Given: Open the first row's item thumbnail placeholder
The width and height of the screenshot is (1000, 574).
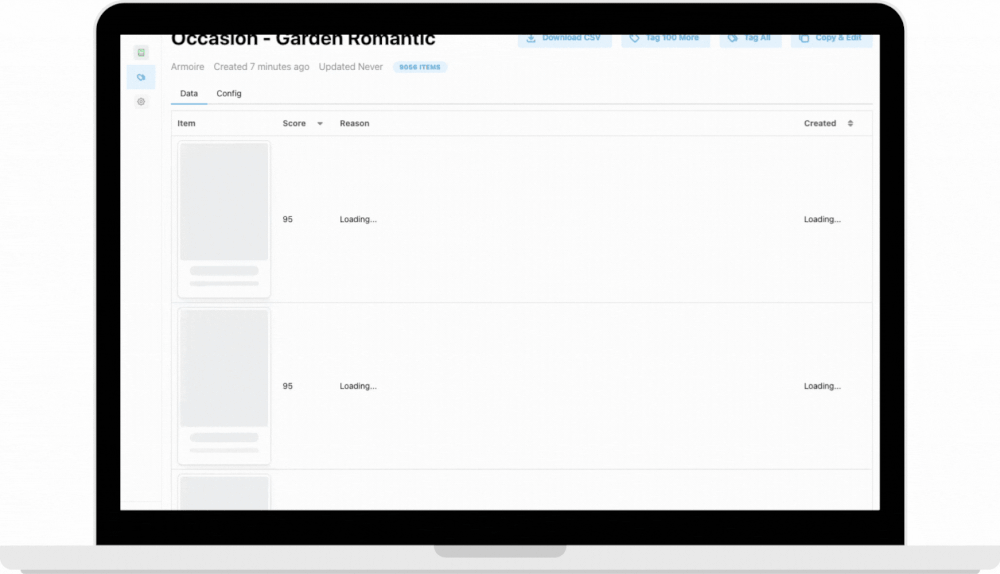Looking at the screenshot, I should coord(224,219).
